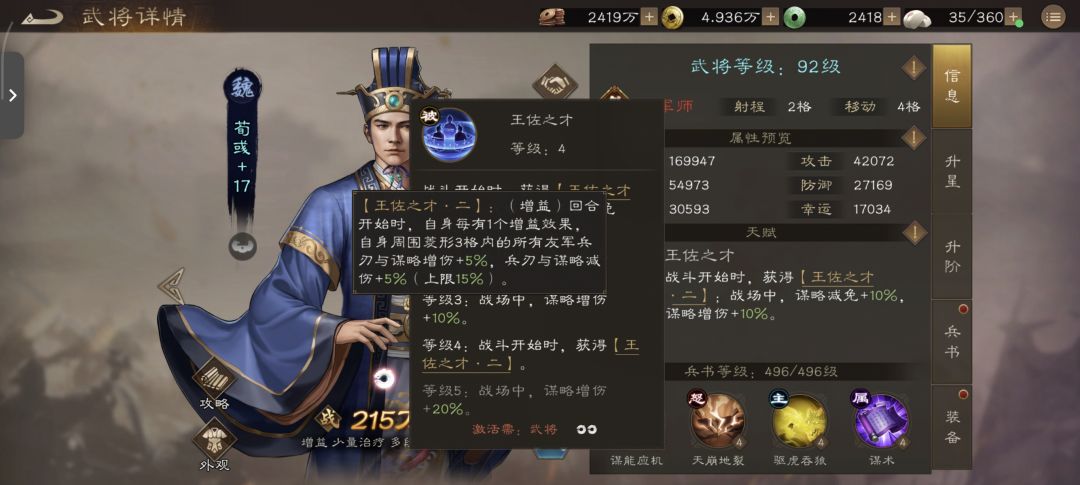
Task: Add jade with the 2418 plus
Action: coord(892,17)
